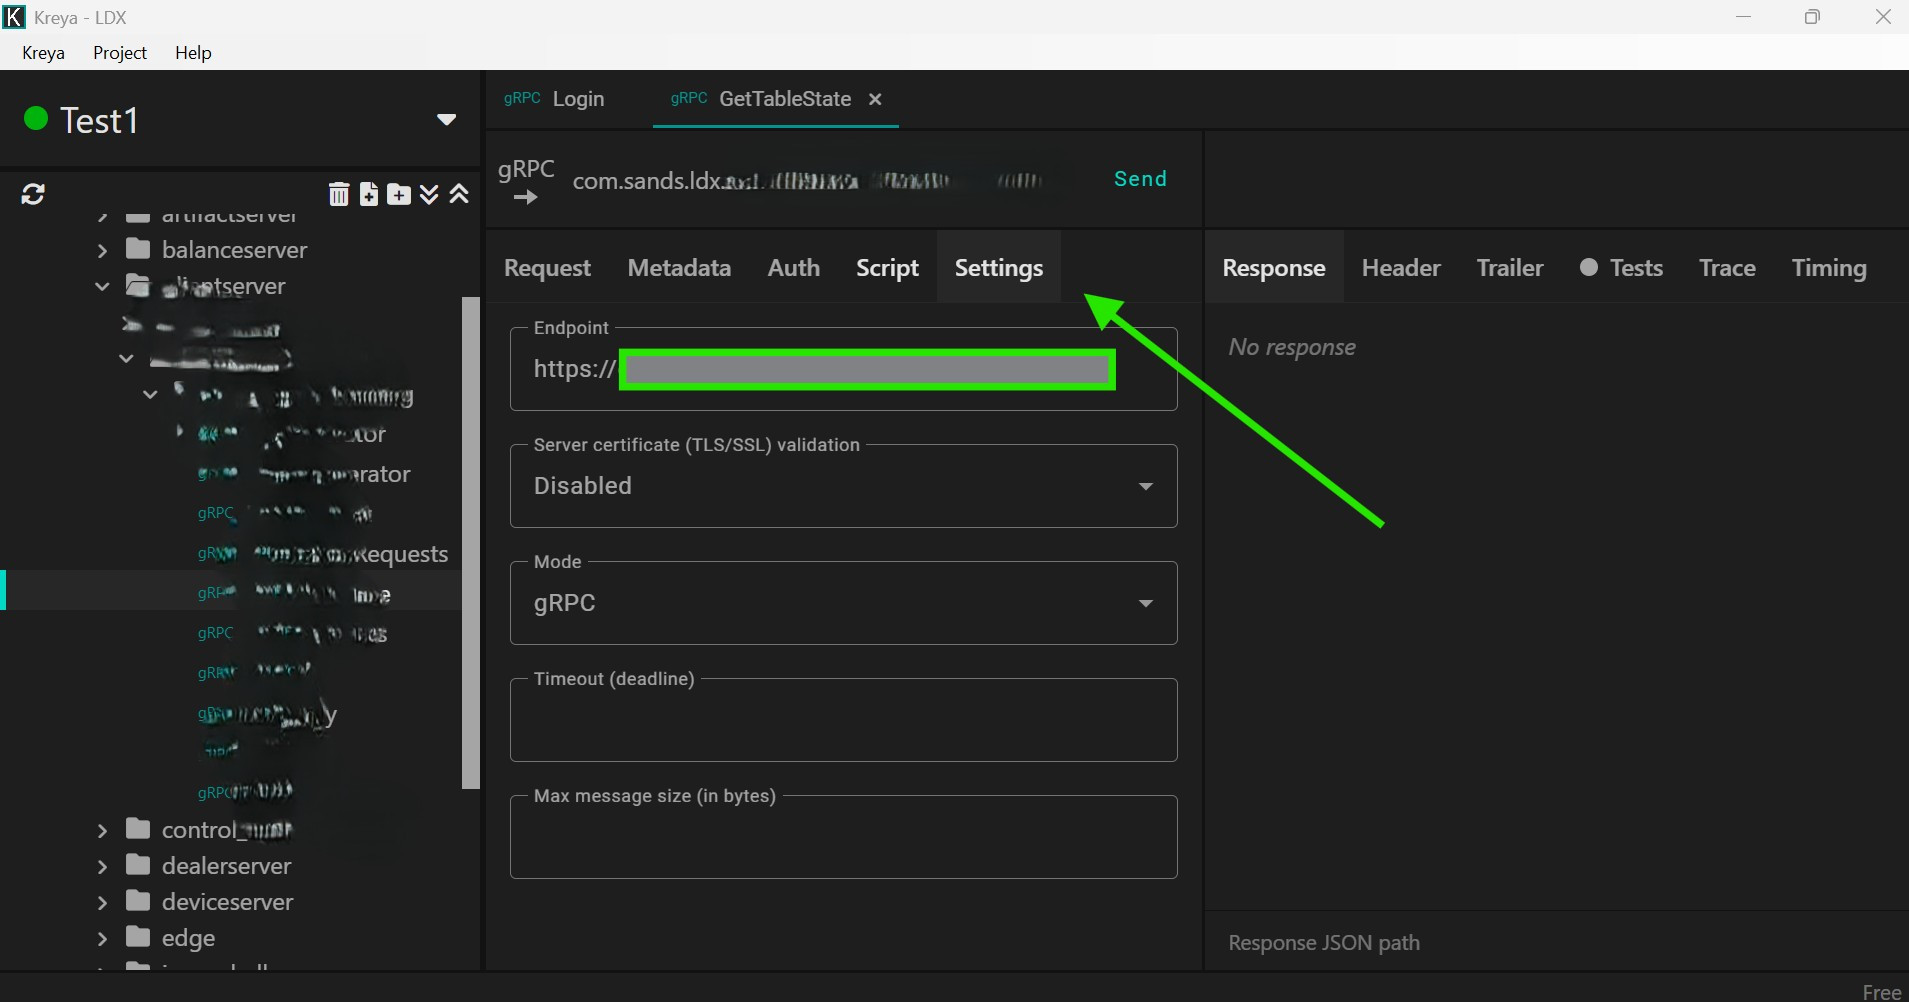Click the new folder icon
Viewport: 1909px width, 1002px height.
pyautogui.click(x=399, y=194)
